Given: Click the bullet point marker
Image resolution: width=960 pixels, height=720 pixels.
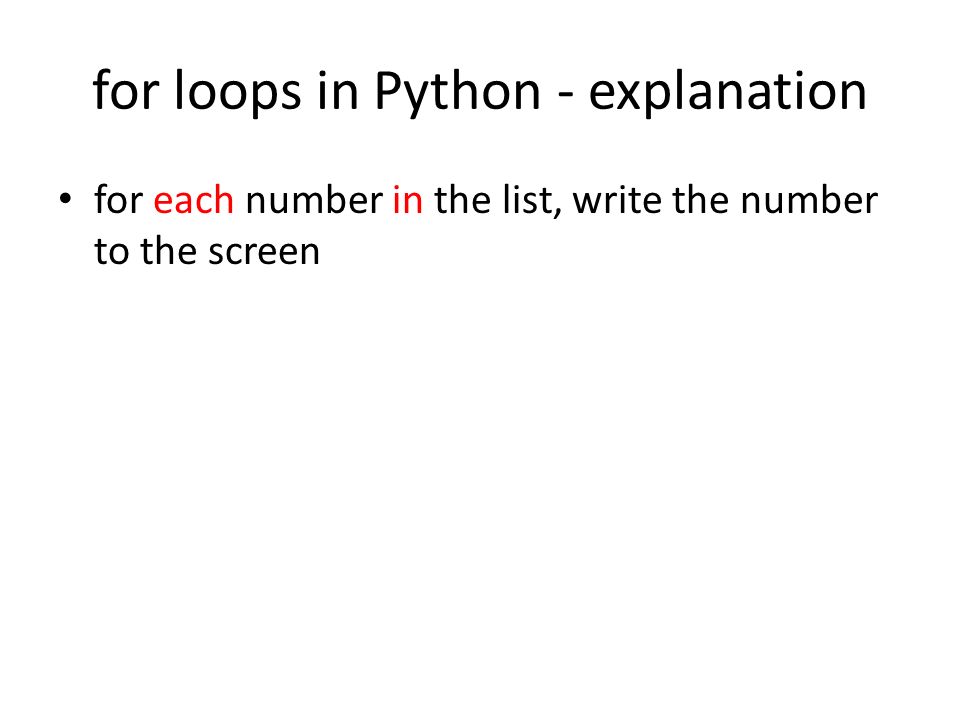Looking at the screenshot, I should tap(66, 198).
